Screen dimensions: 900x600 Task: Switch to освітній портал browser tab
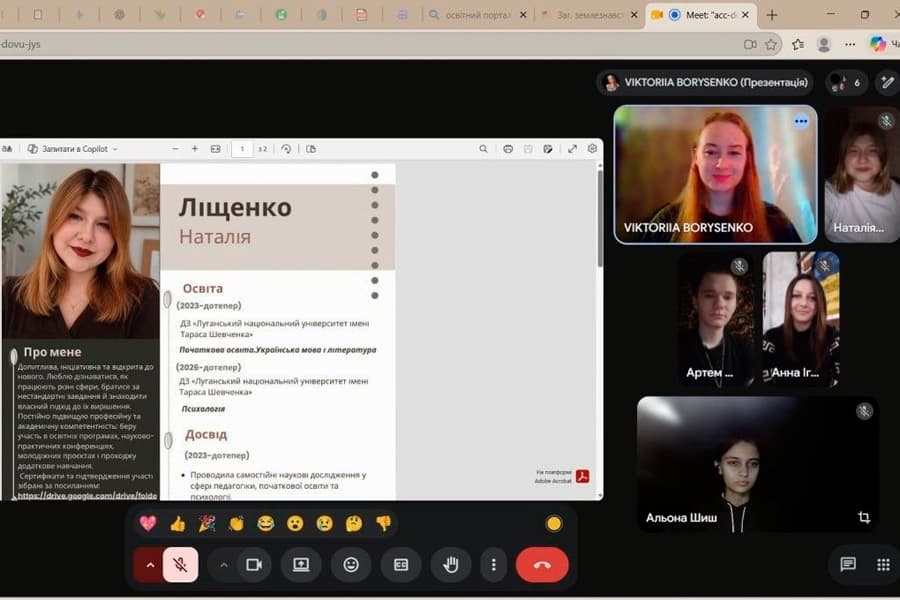(478, 15)
